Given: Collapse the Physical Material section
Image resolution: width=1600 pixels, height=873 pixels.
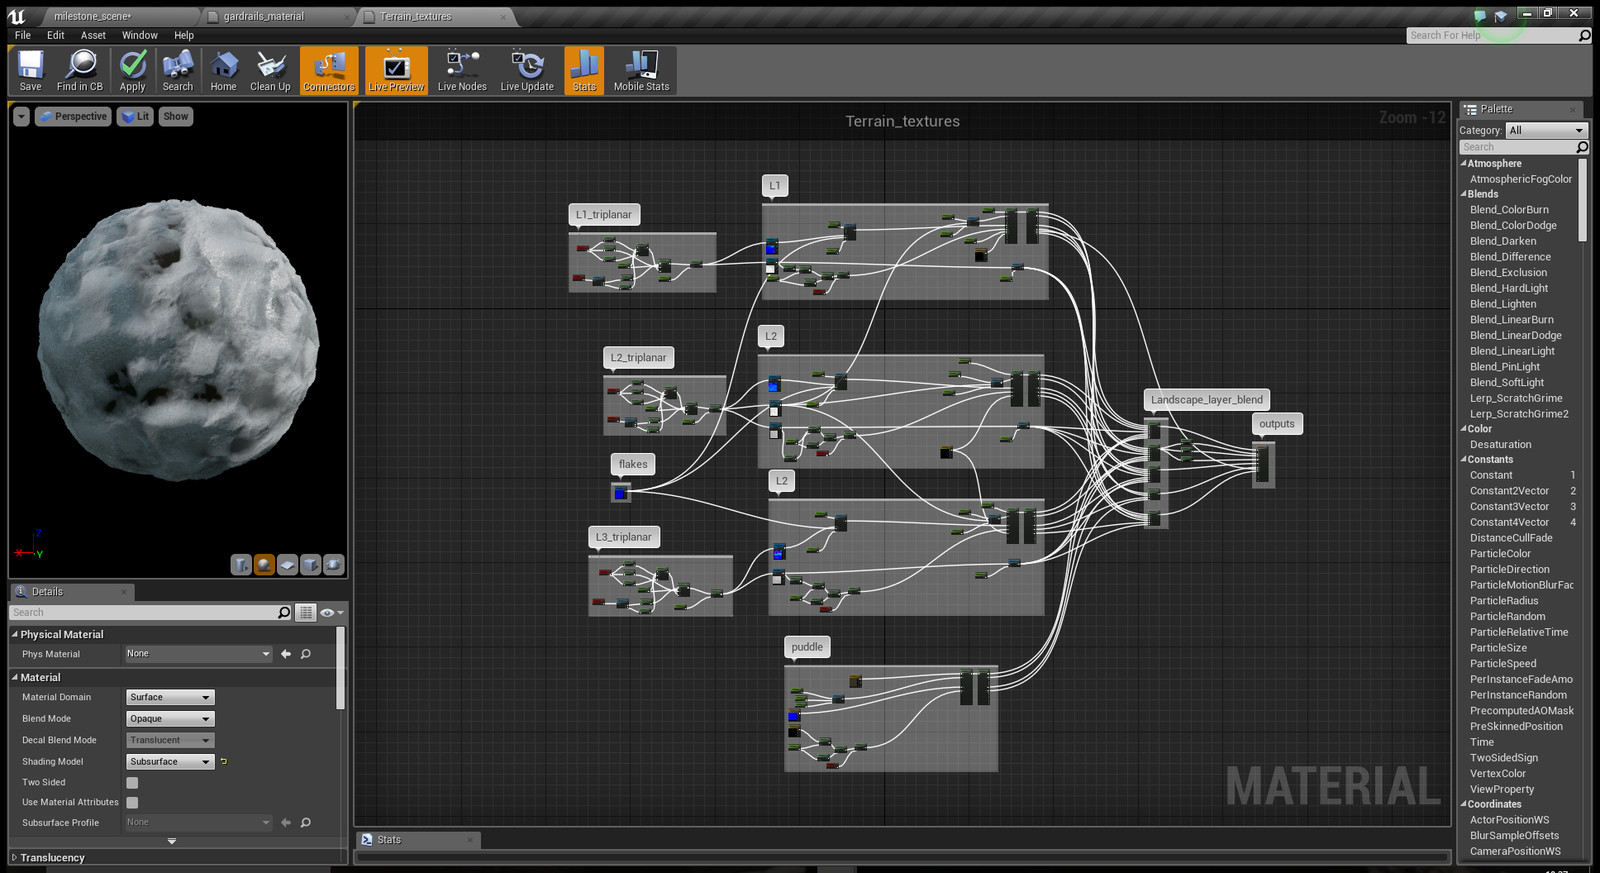Looking at the screenshot, I should 15,634.
